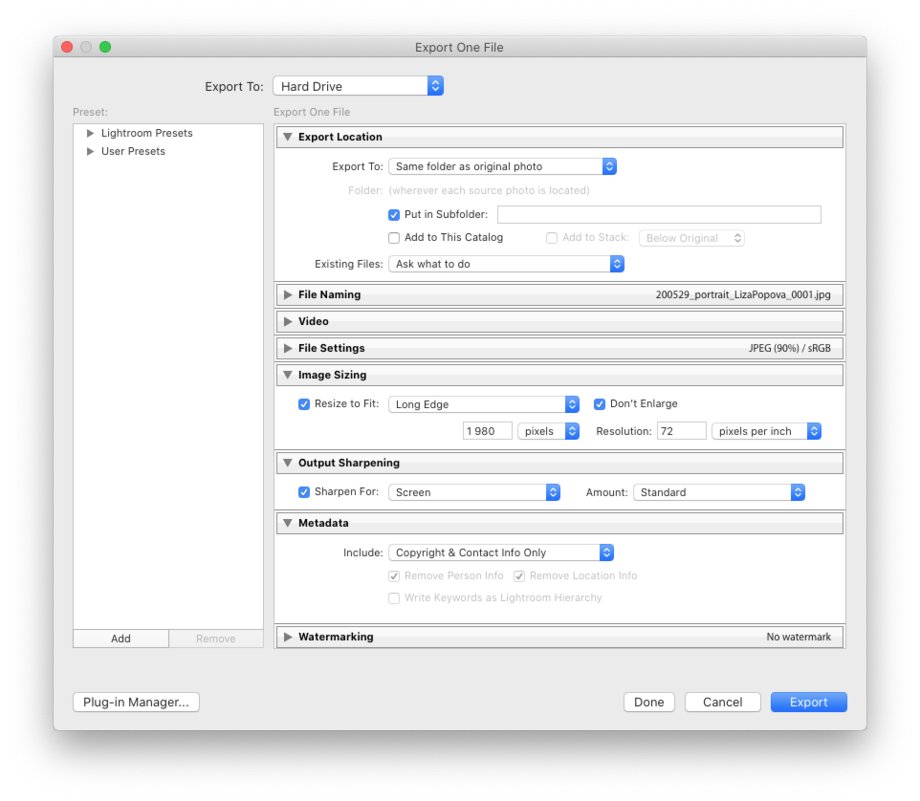Image resolution: width=920 pixels, height=801 pixels.
Task: Enable Add to This Catalog checkbox
Action: [x=394, y=238]
